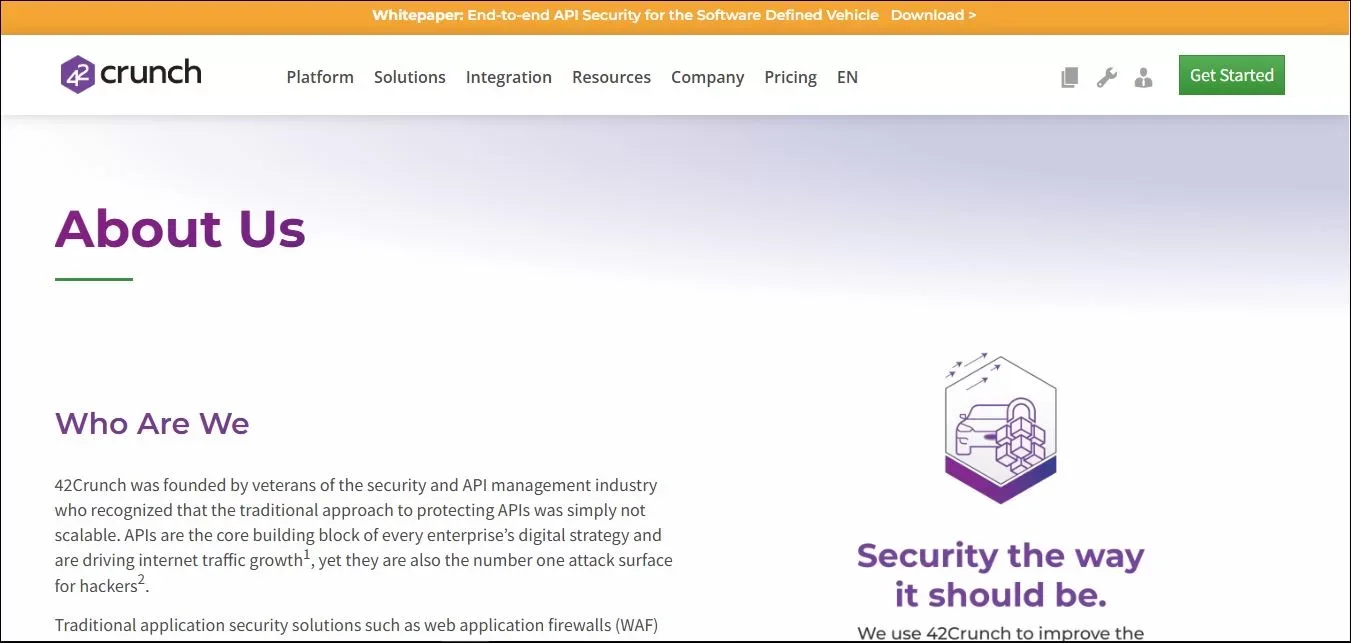This screenshot has width=1351, height=643.
Task: Open the EN language selector
Action: [847, 77]
